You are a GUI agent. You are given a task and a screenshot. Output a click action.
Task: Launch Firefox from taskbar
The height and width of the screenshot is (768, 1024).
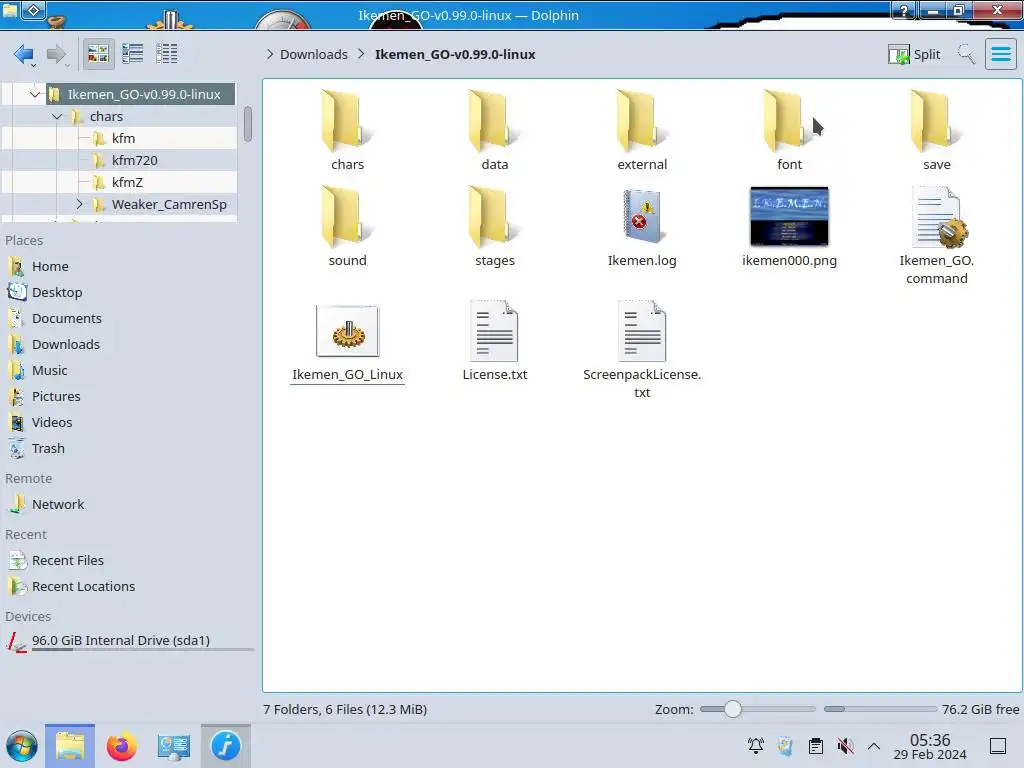click(x=121, y=746)
